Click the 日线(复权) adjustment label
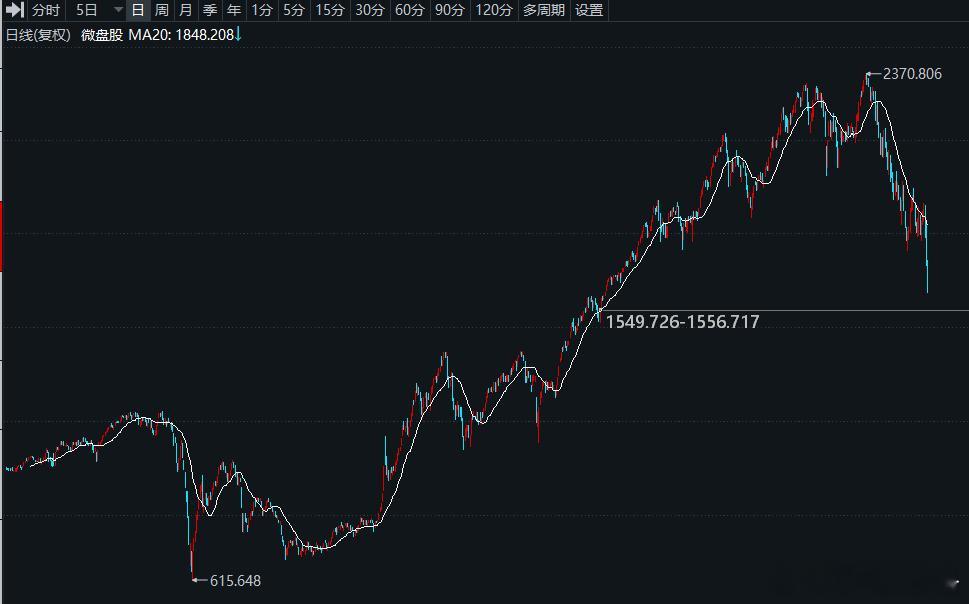The width and height of the screenshot is (969, 604). pyautogui.click(x=38, y=35)
